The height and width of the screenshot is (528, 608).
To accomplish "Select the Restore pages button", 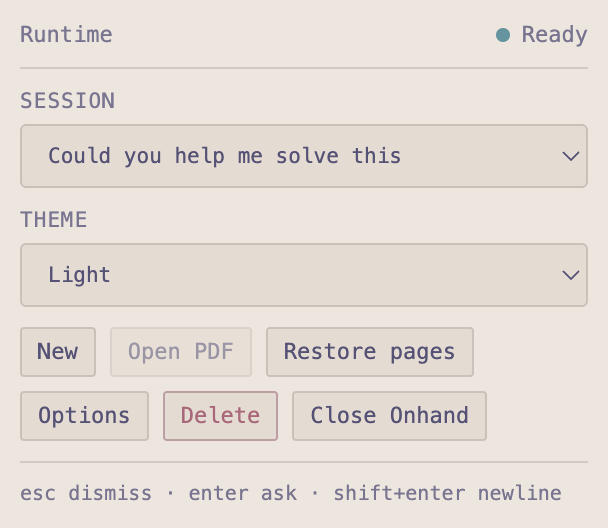I will click(x=370, y=352).
